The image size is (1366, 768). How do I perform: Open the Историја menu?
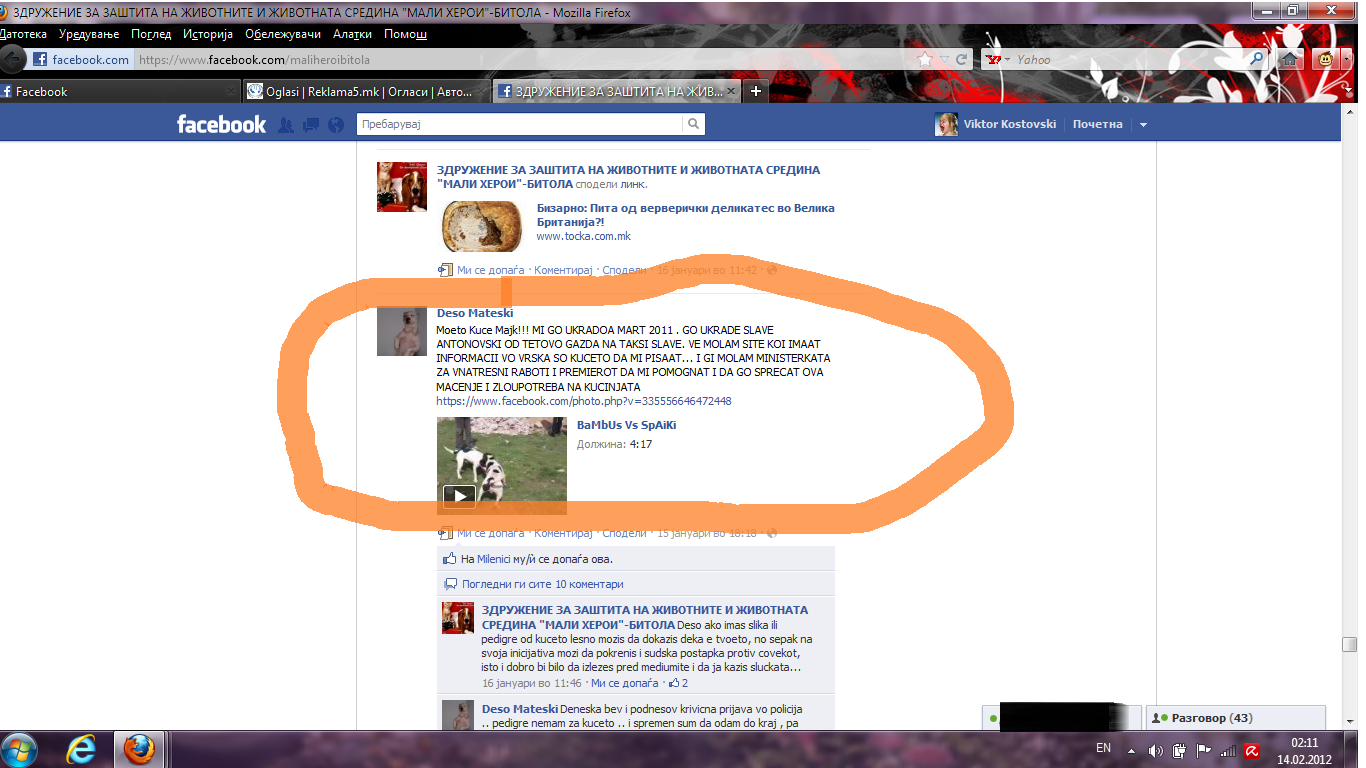208,34
